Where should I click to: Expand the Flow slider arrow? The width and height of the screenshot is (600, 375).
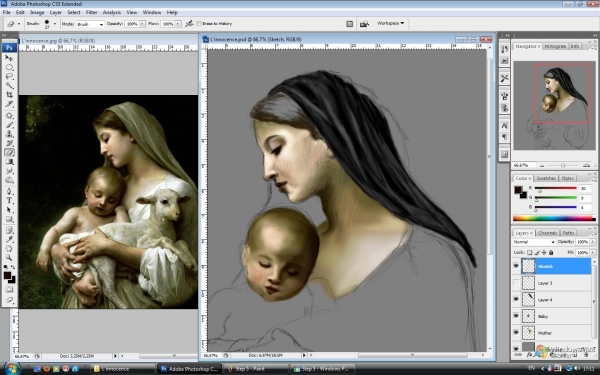[x=178, y=24]
